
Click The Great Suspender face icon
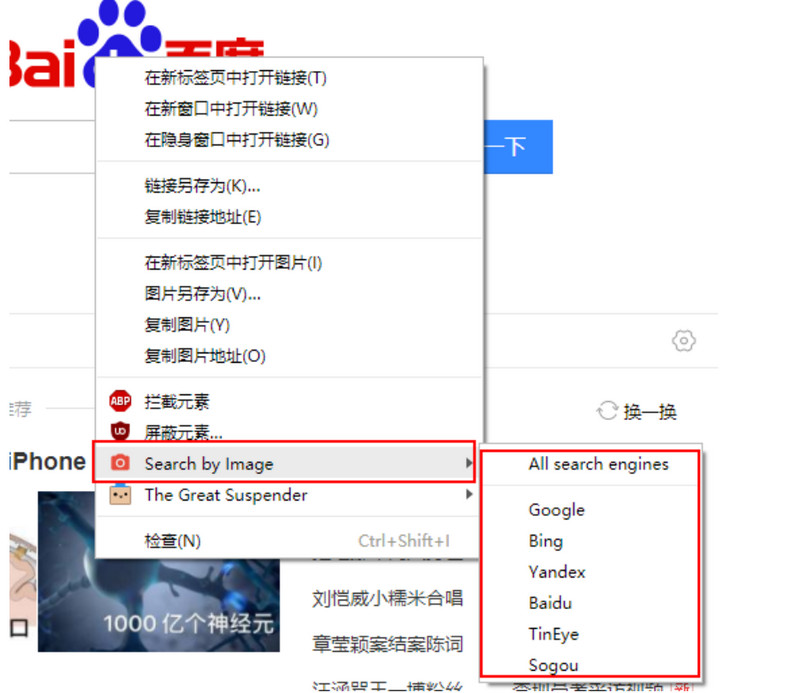pyautogui.click(x=120, y=494)
